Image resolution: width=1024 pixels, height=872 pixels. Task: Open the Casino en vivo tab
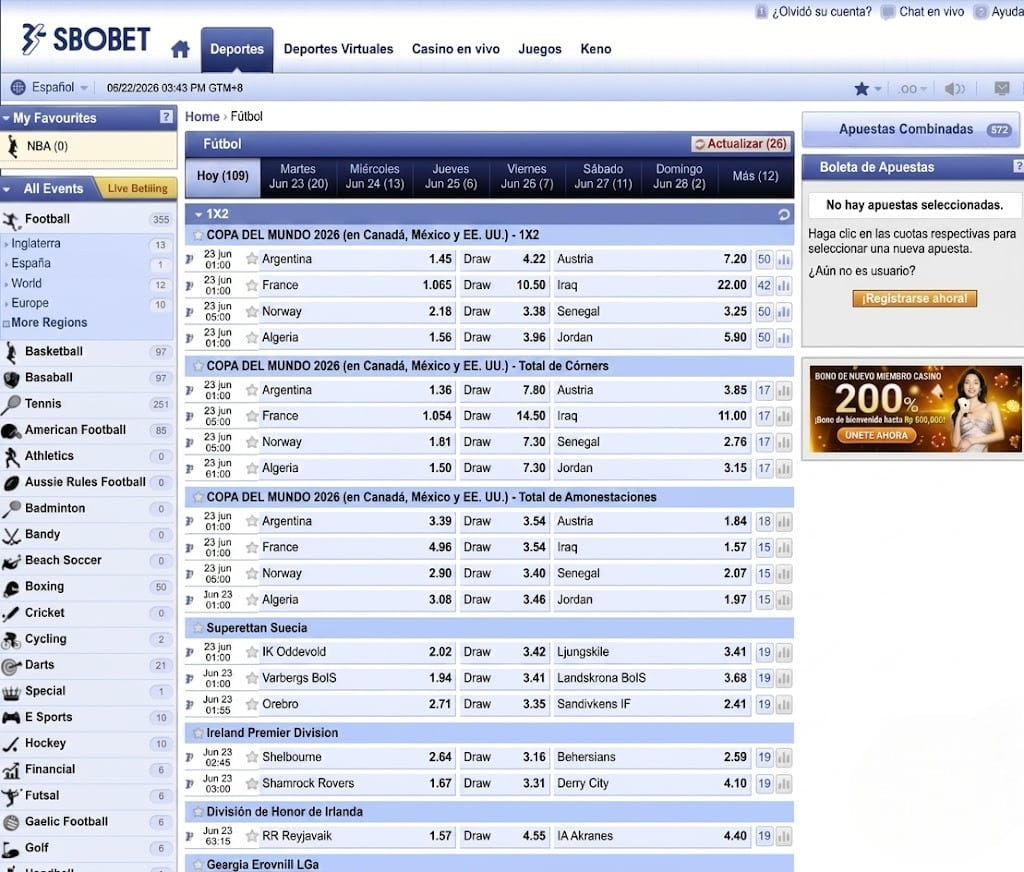coord(455,49)
